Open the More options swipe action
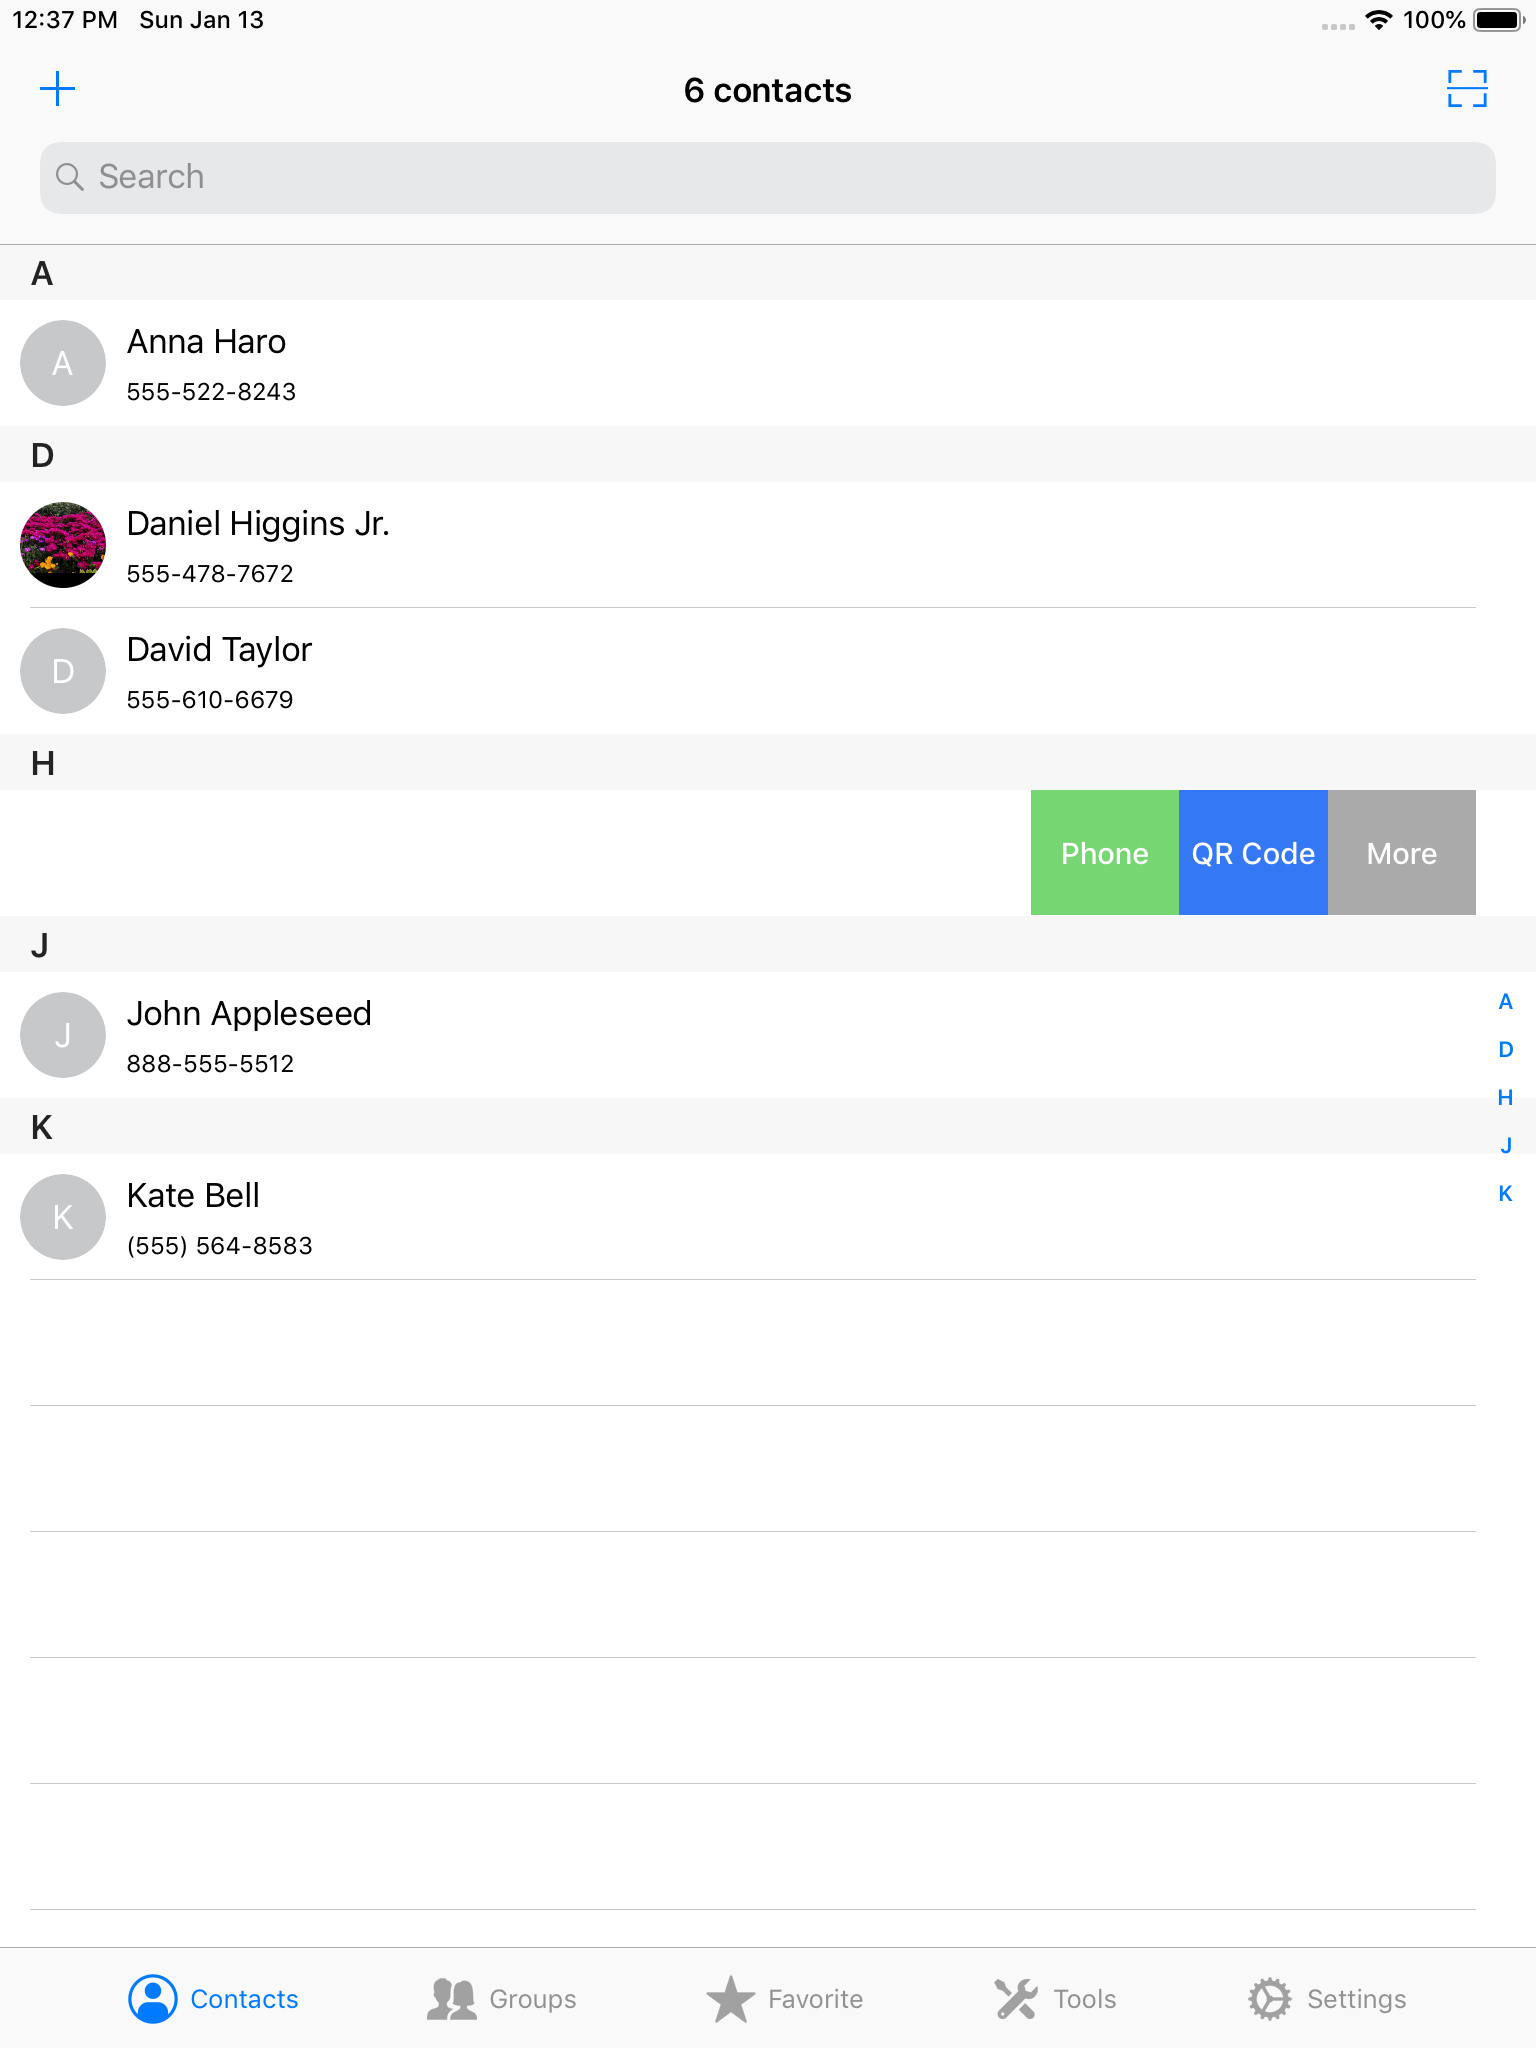Screen dimensions: 1536x2048 [1401, 853]
